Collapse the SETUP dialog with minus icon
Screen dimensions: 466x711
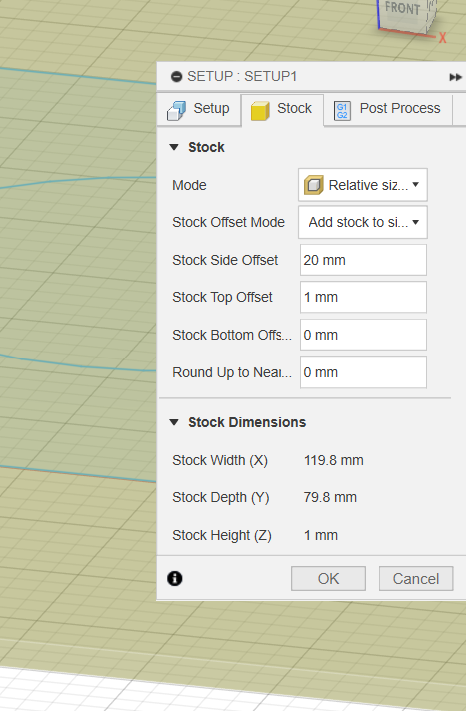[176, 77]
